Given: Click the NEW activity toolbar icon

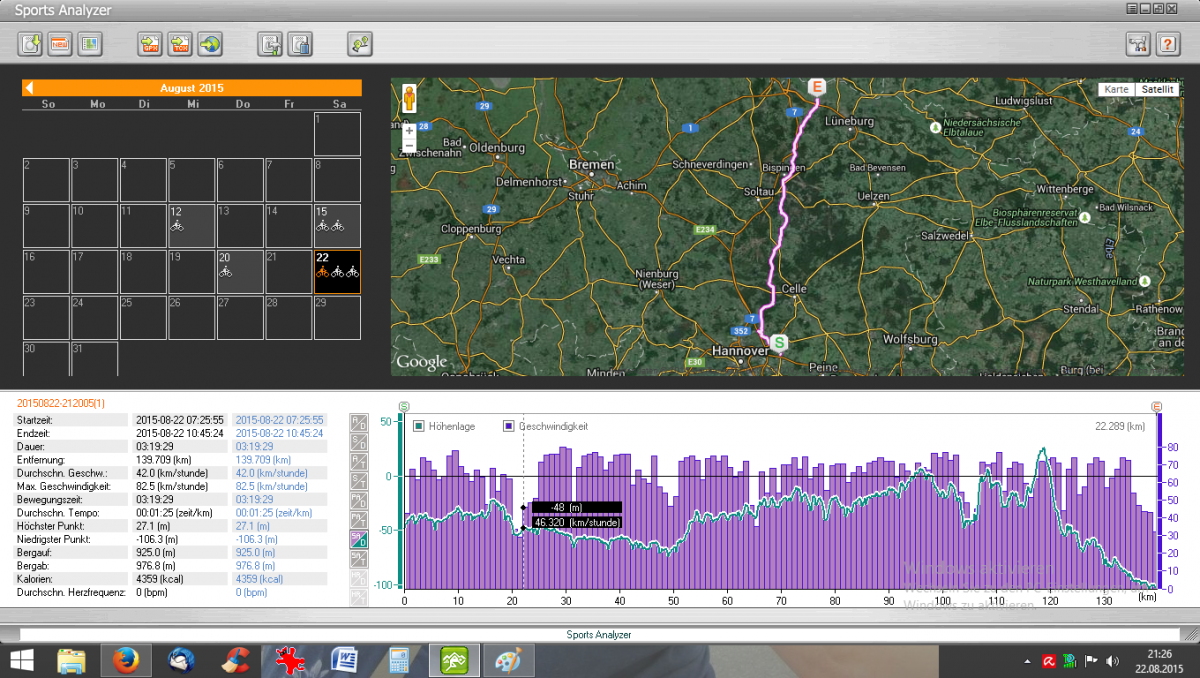Looking at the screenshot, I should [60, 44].
